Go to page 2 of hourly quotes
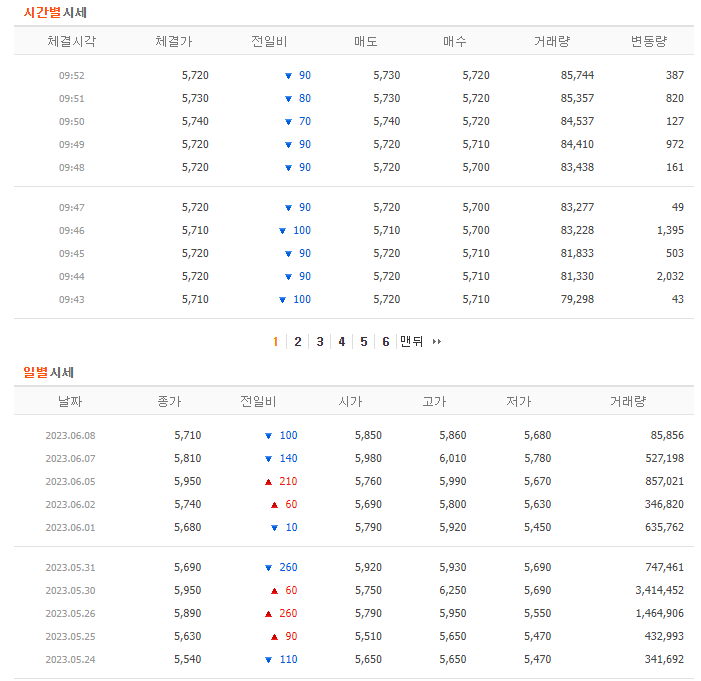The height and width of the screenshot is (681, 701). 298,342
